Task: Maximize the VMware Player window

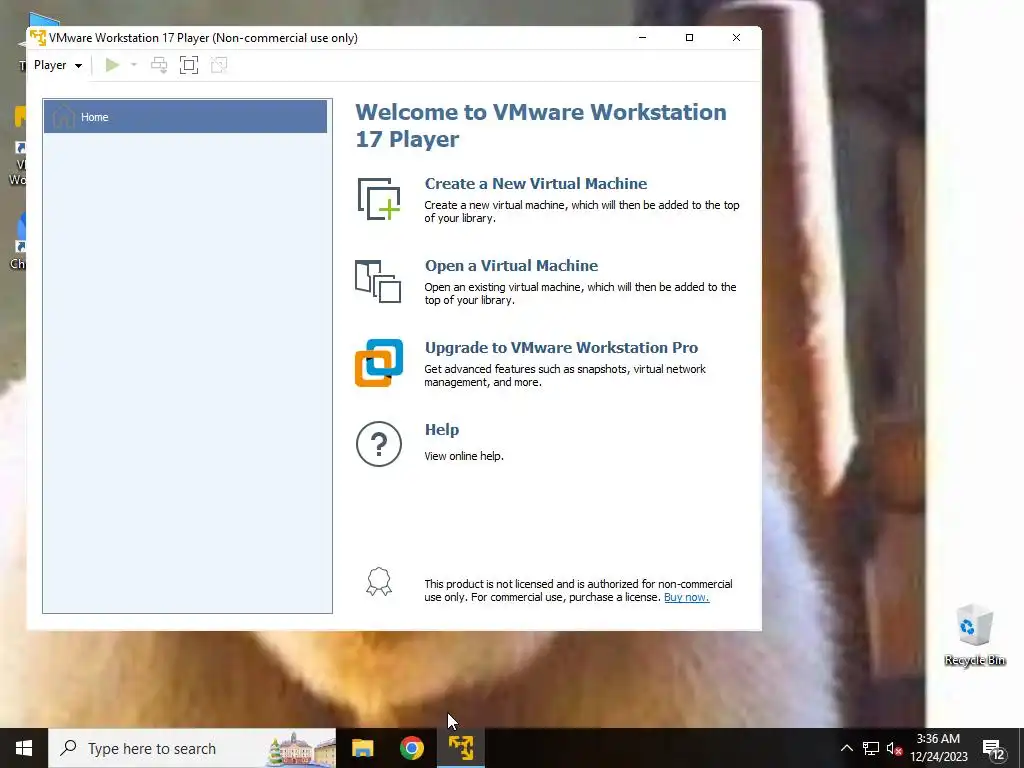Action: pyautogui.click(x=689, y=37)
